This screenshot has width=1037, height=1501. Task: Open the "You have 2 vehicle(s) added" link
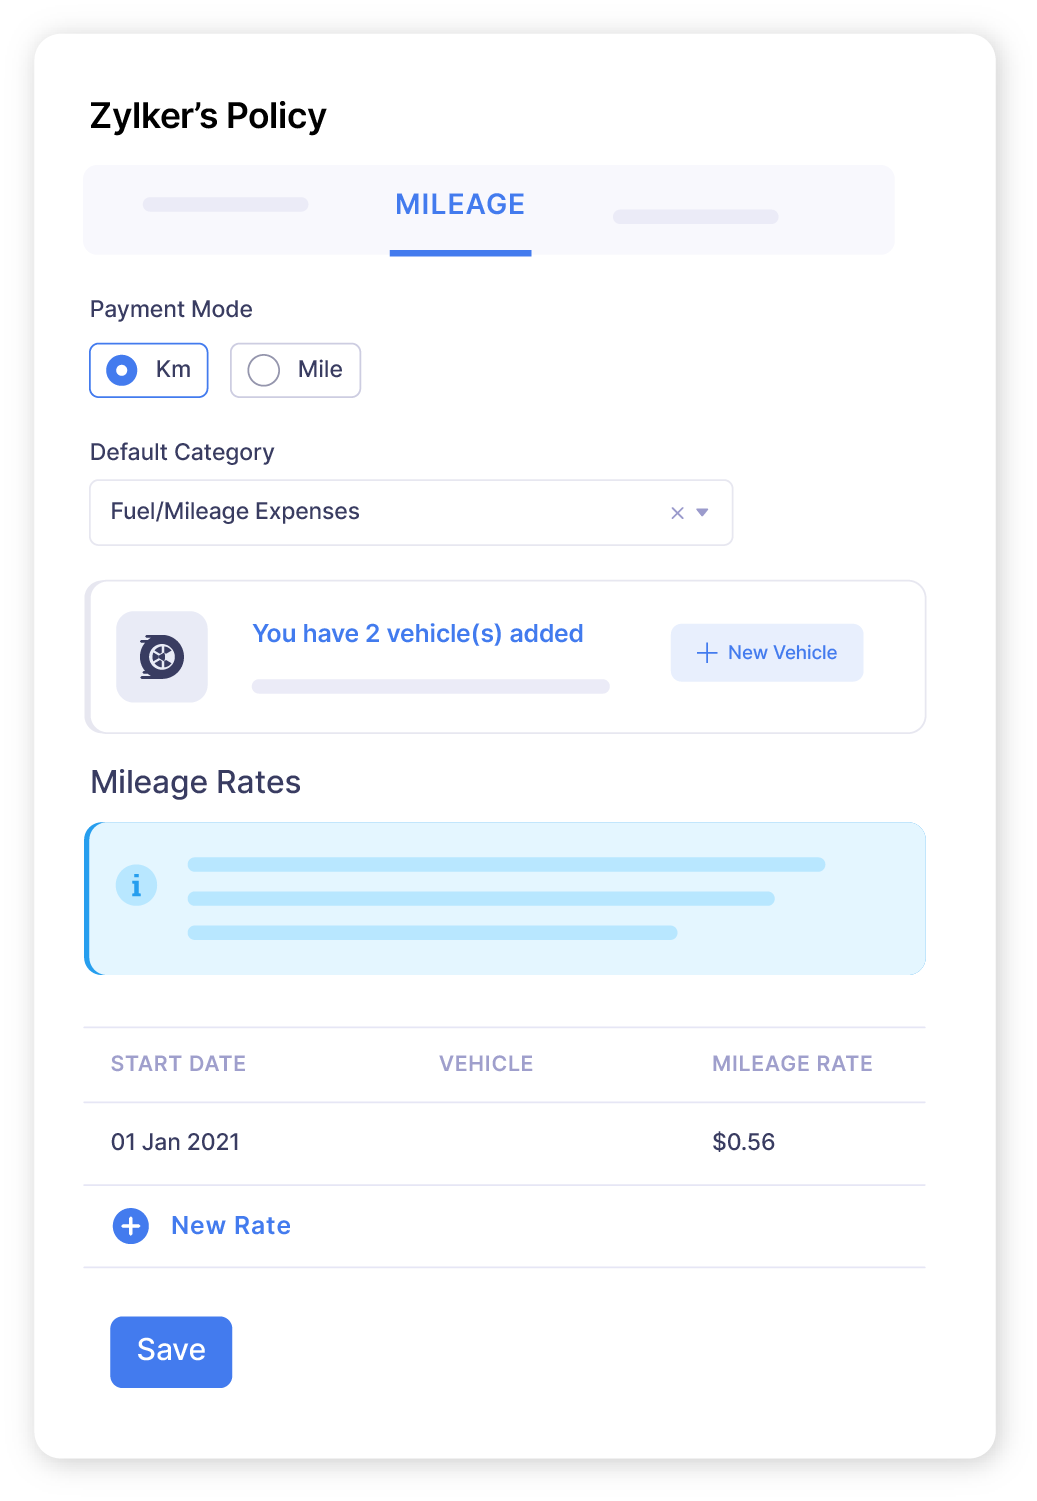418,633
